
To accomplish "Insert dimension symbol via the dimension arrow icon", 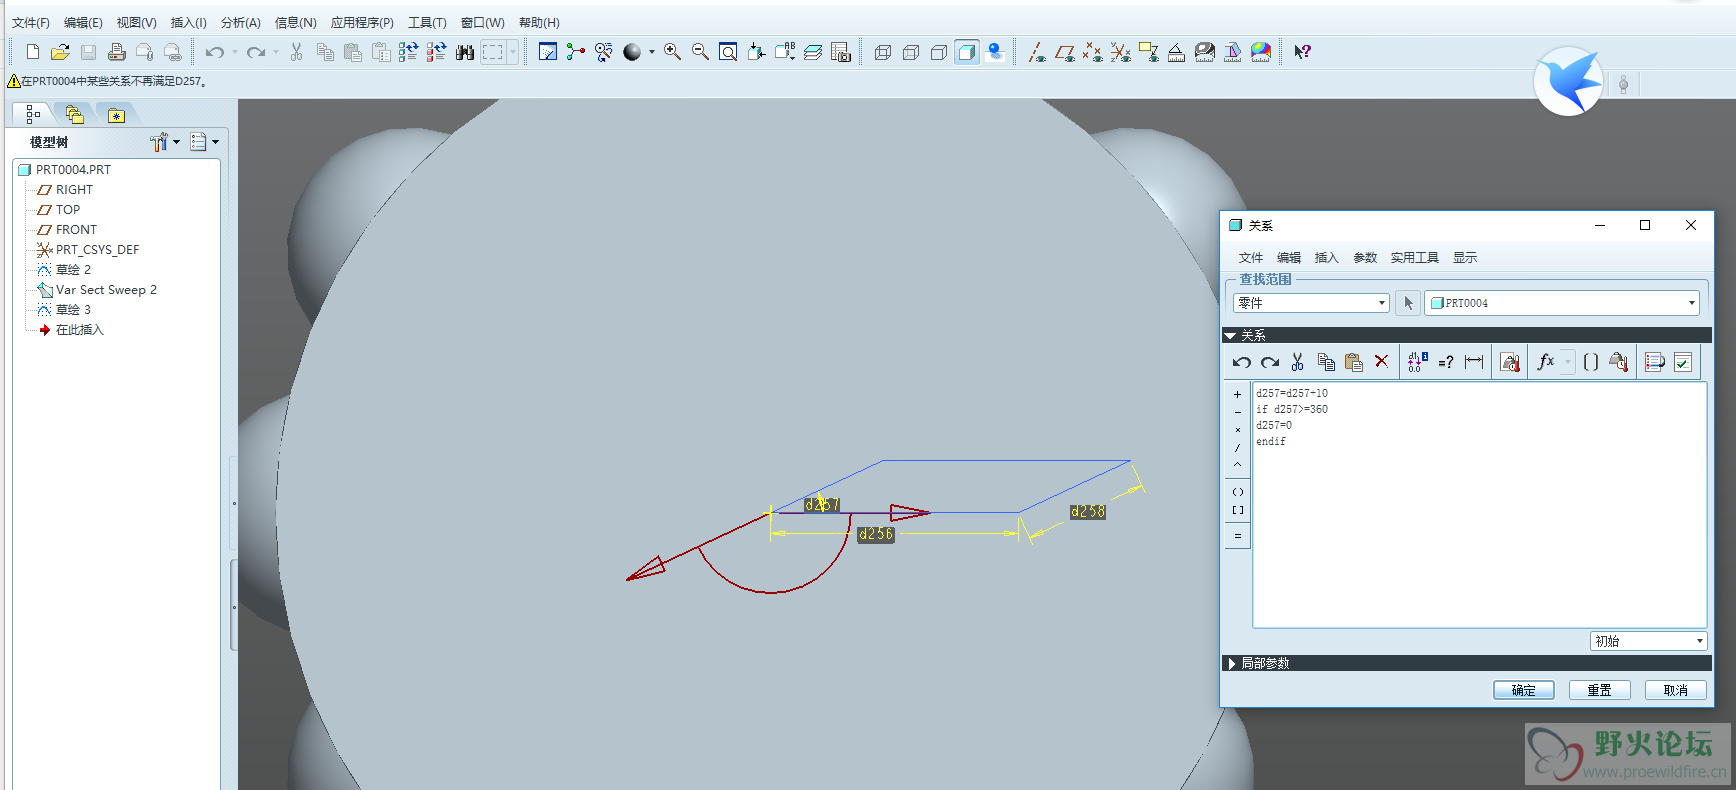I will pyautogui.click(x=1474, y=362).
